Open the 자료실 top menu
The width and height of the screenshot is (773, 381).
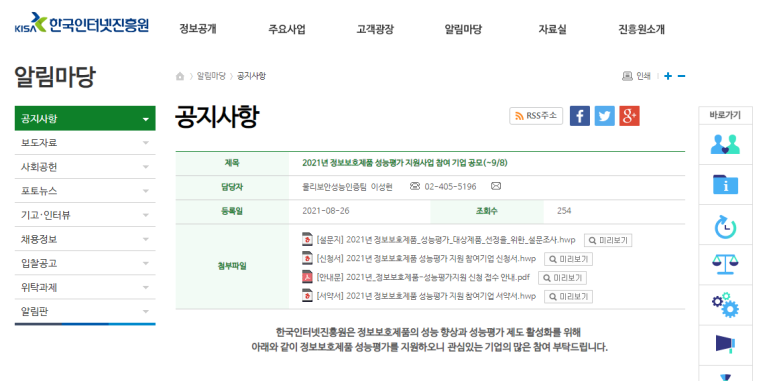pyautogui.click(x=552, y=29)
